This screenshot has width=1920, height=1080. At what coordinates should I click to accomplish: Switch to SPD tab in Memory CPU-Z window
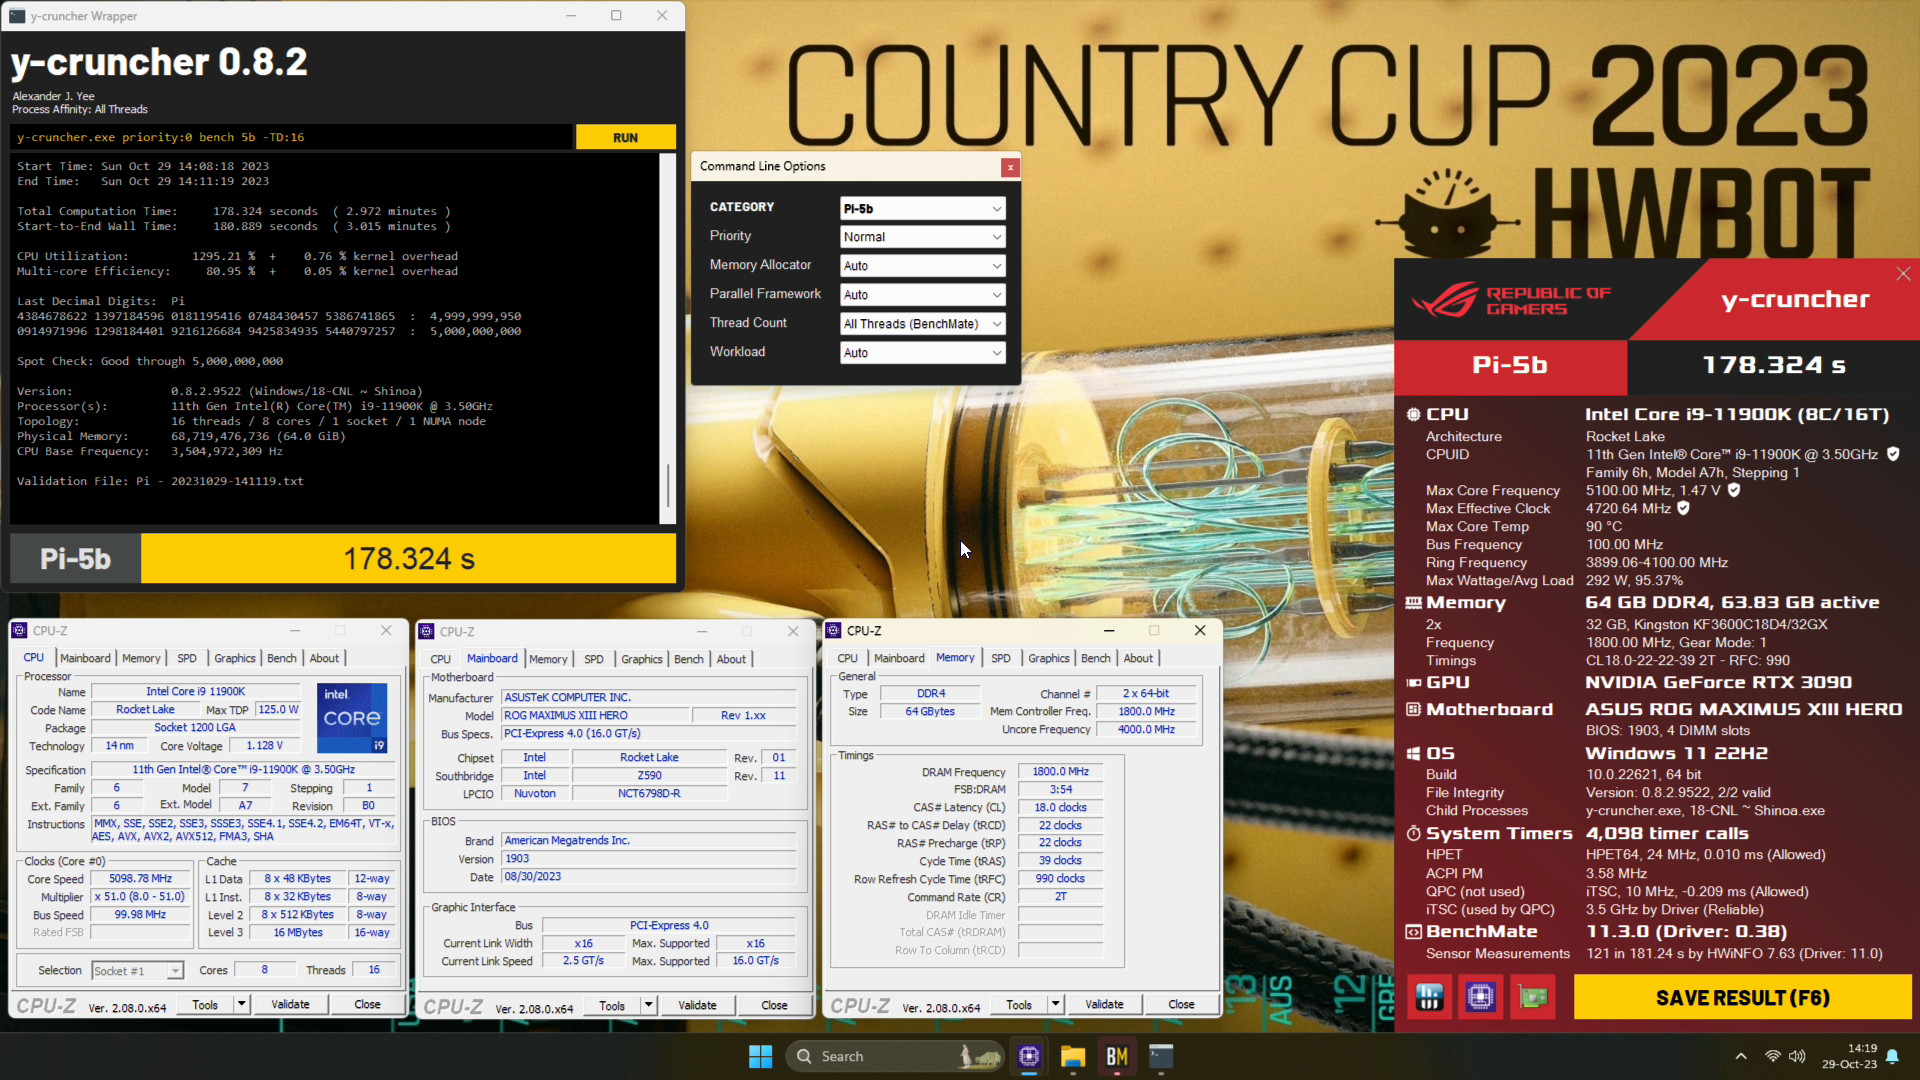(1000, 658)
